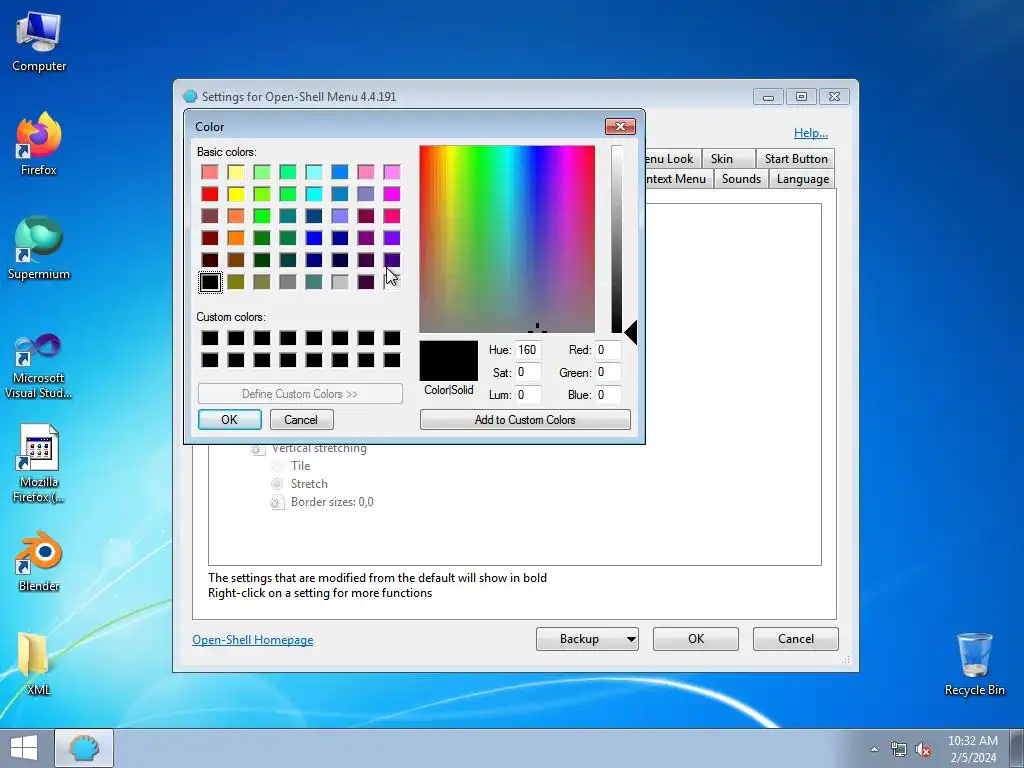Select the cyan basic color swatch
Screen dimensions: 1024x768
pyautogui.click(x=314, y=194)
